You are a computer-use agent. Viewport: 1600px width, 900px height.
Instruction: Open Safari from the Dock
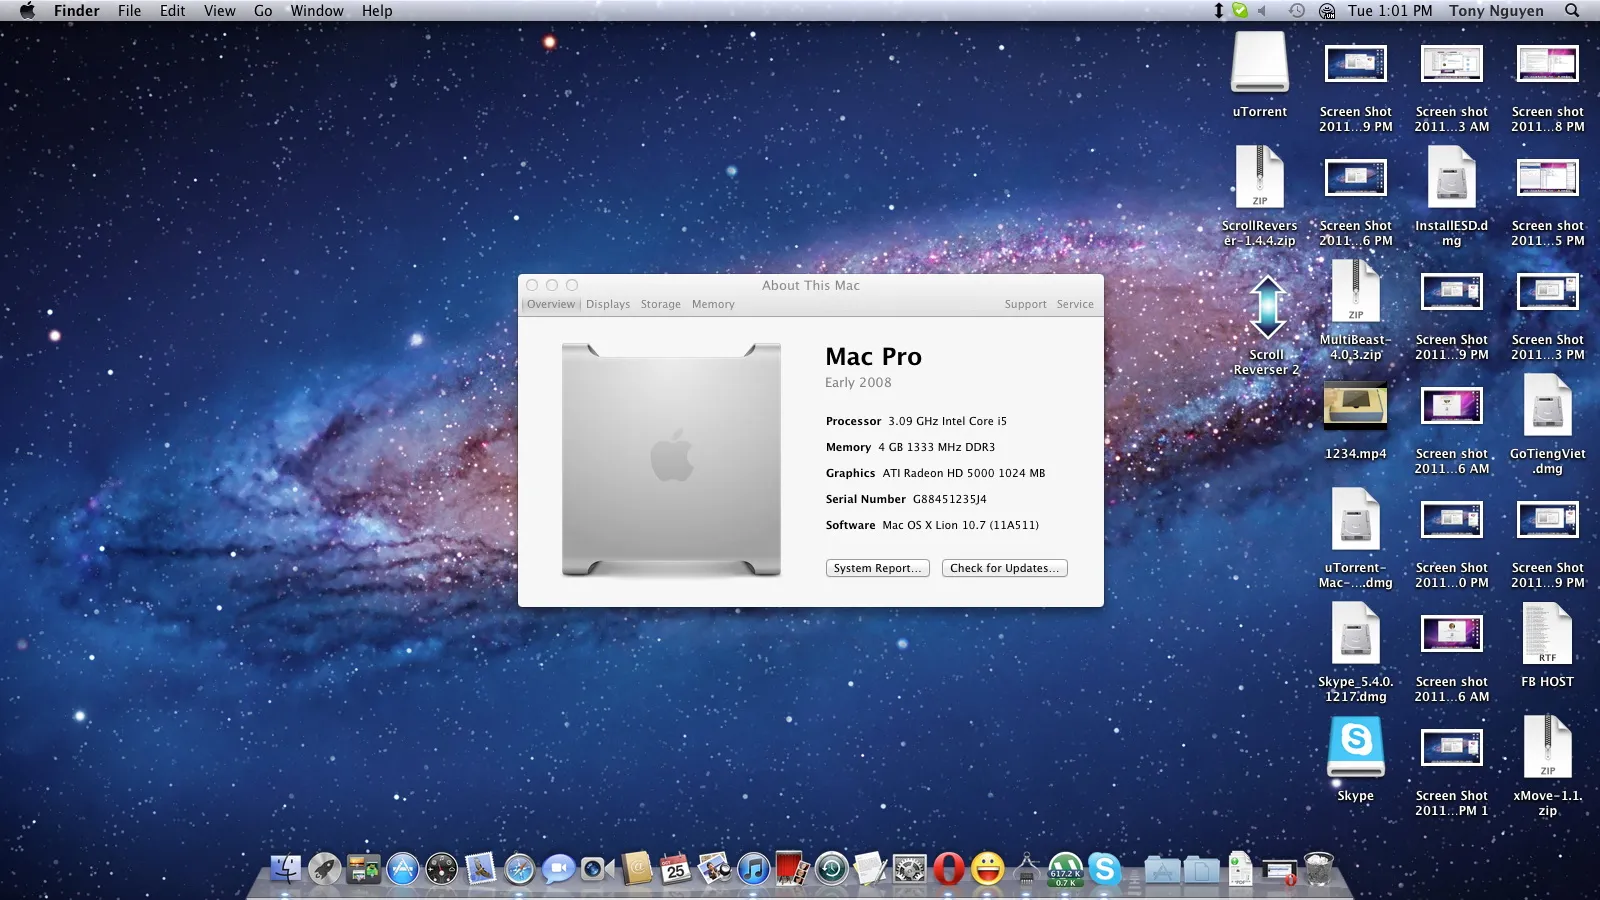click(517, 870)
